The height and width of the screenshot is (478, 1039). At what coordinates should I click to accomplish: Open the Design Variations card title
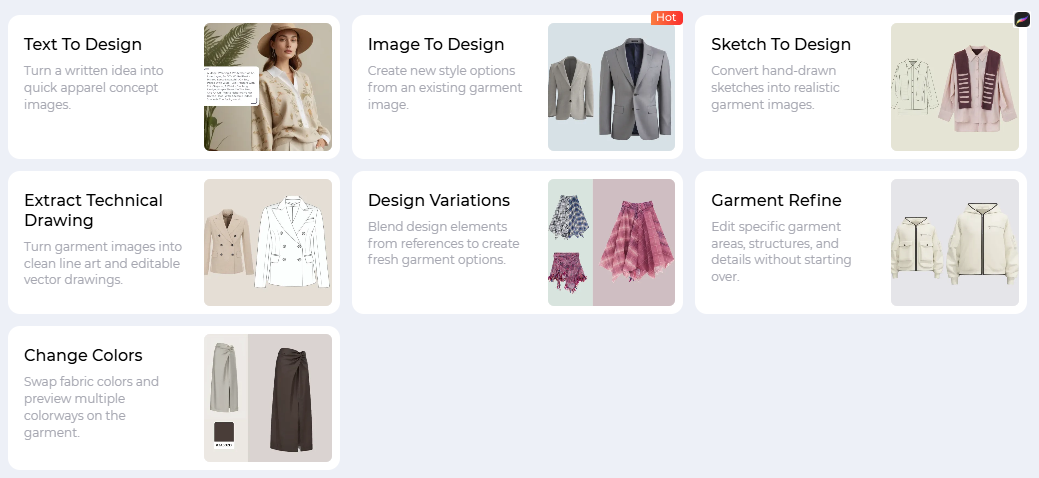pos(439,200)
